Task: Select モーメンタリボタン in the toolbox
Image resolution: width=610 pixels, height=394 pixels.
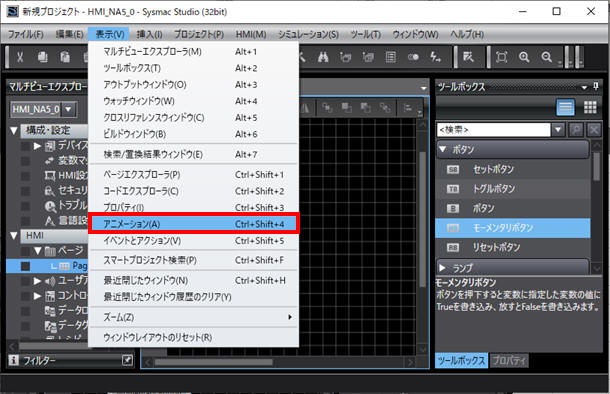Action: pos(513,228)
